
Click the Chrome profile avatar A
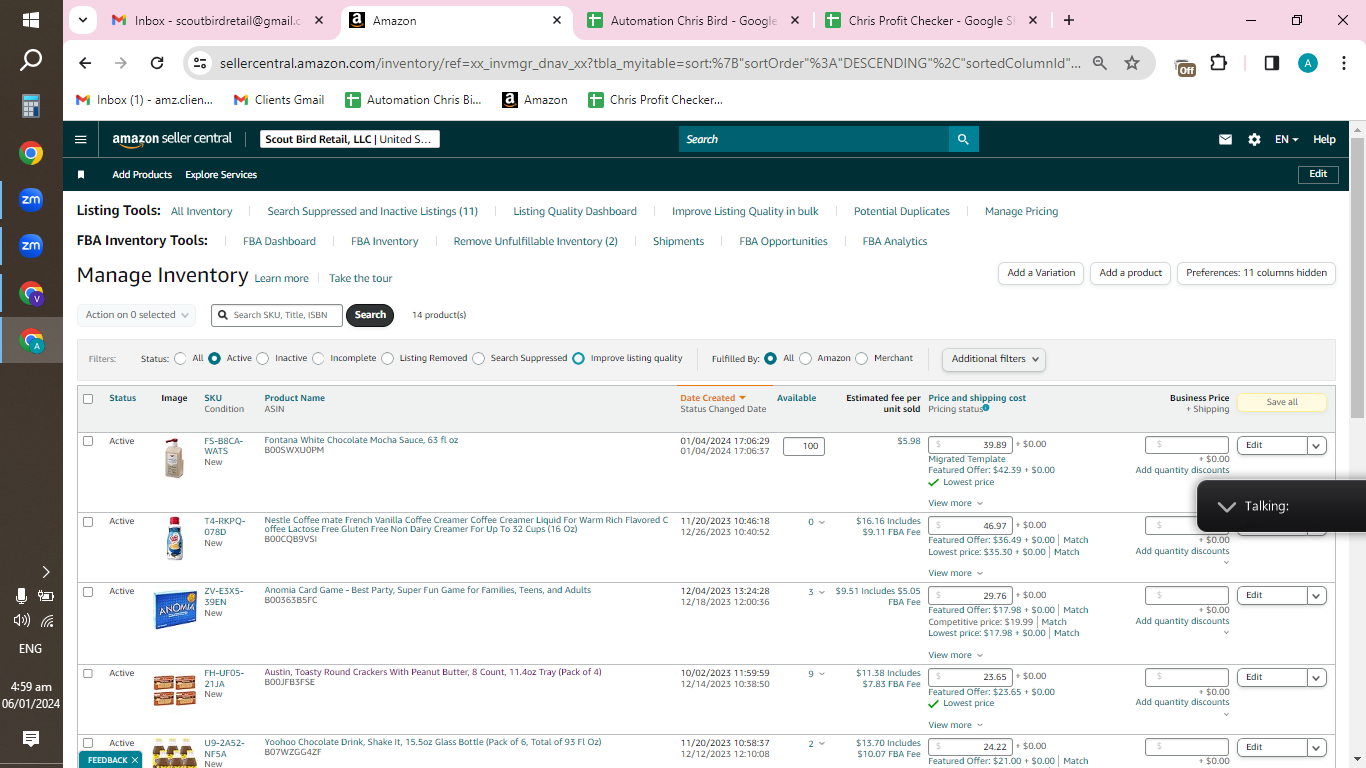click(x=1308, y=63)
